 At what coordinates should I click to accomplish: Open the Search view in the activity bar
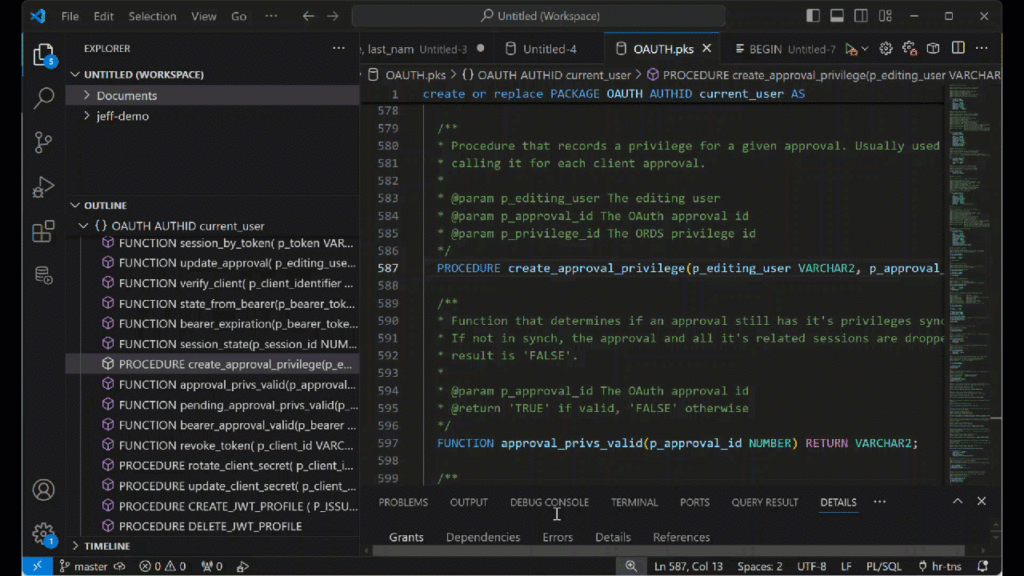(41, 99)
